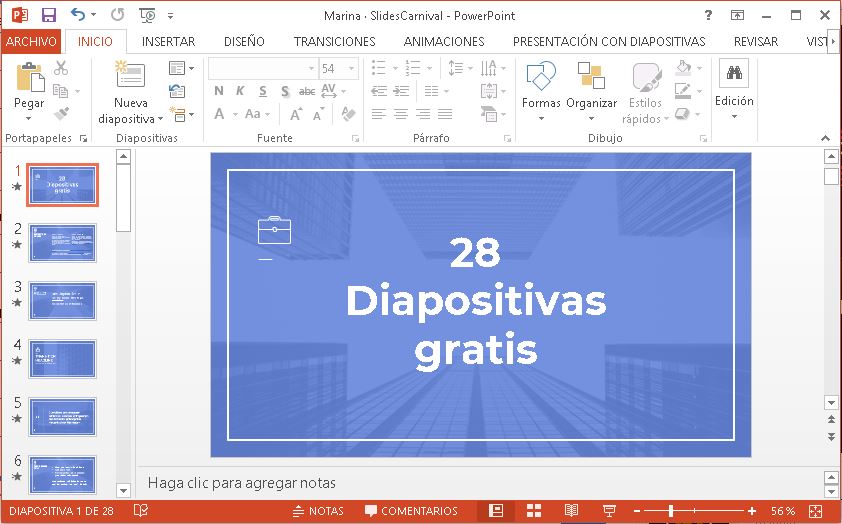The image size is (842, 524).
Task: Decrease list indent level
Action: [379, 91]
